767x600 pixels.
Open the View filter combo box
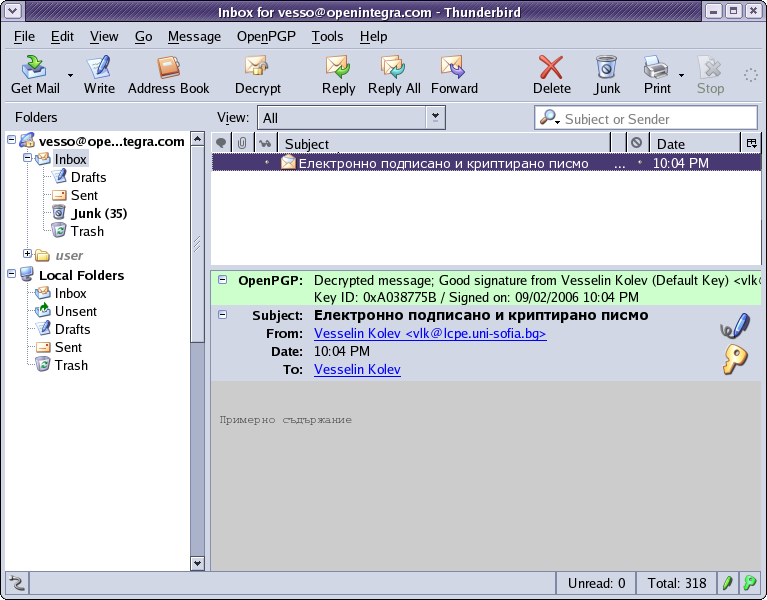(x=351, y=118)
